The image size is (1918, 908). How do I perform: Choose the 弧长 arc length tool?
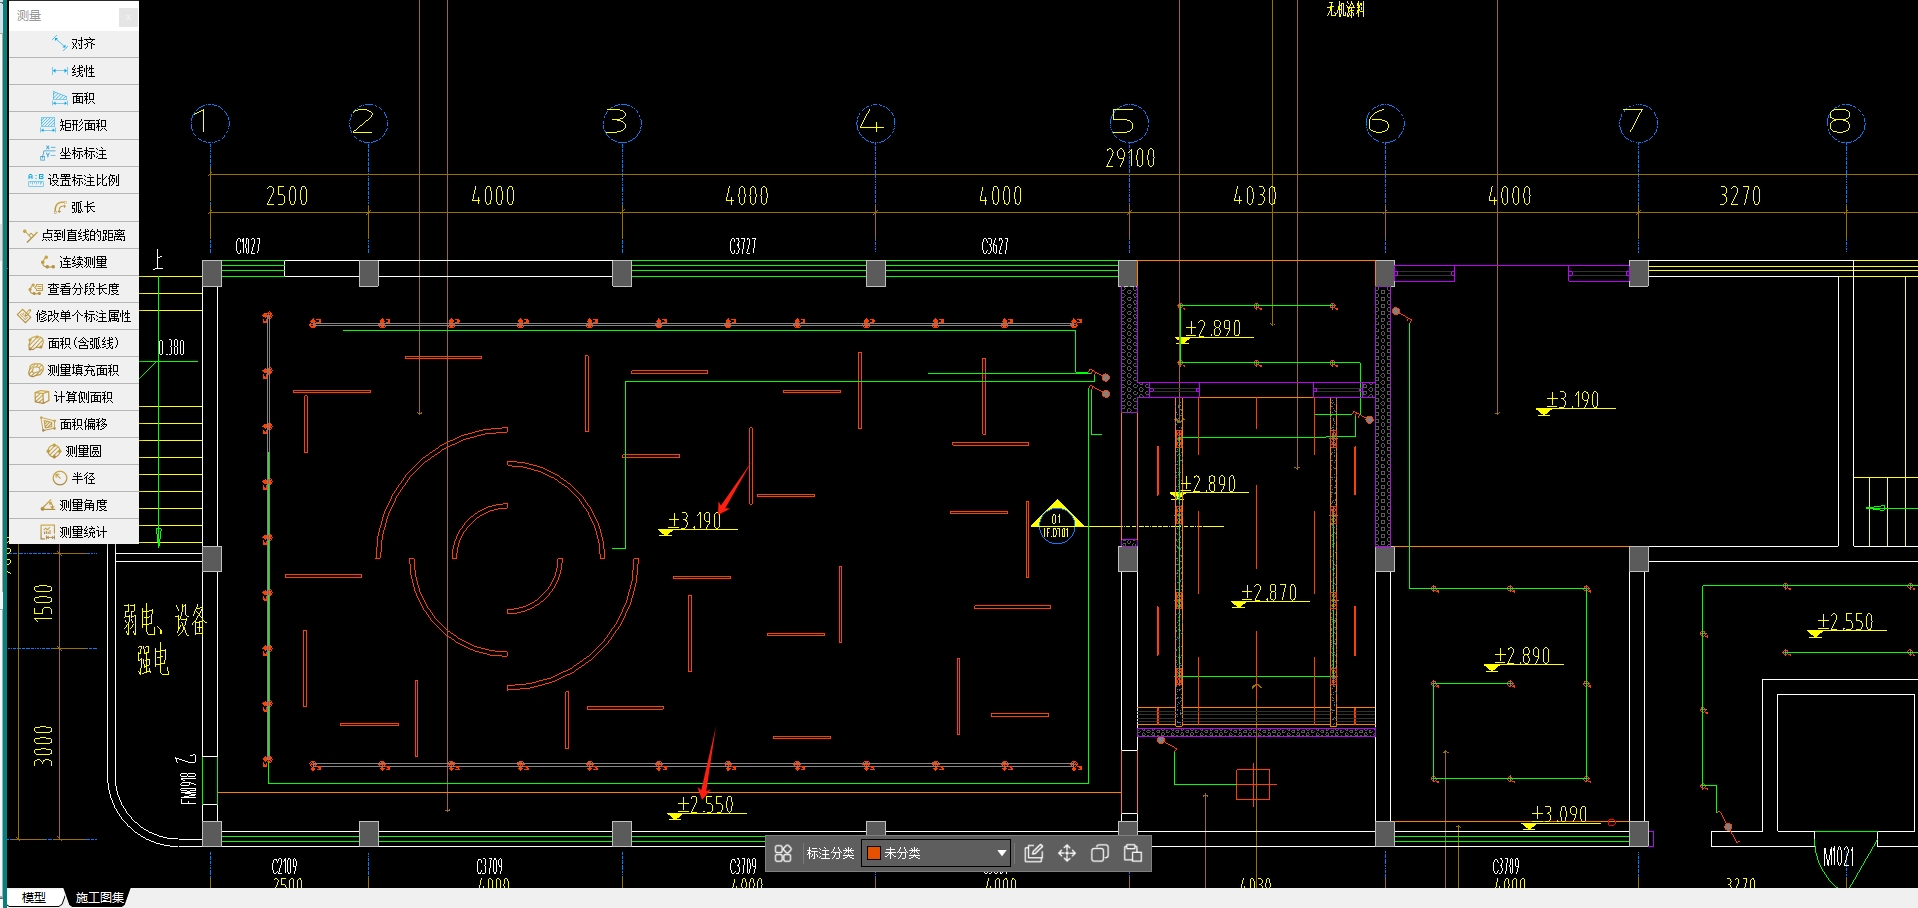pyautogui.click(x=74, y=207)
